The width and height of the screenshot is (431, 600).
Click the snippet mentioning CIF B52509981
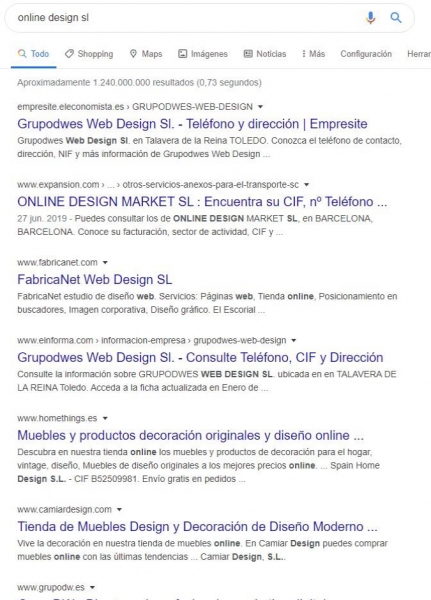(x=198, y=465)
